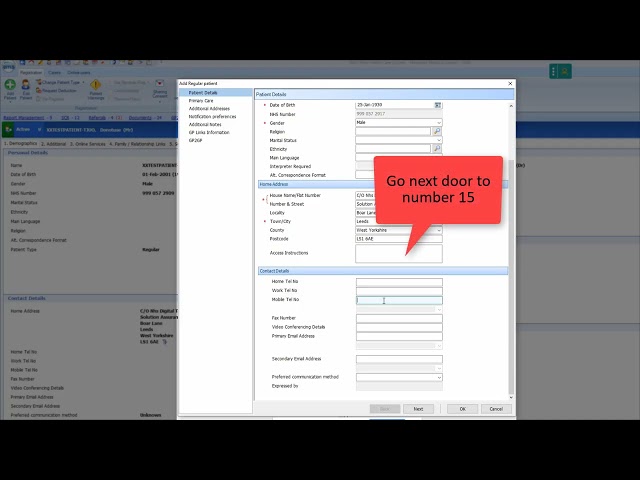Click the green Active patient status icon
This screenshot has height=480, width=640.
(8, 129)
